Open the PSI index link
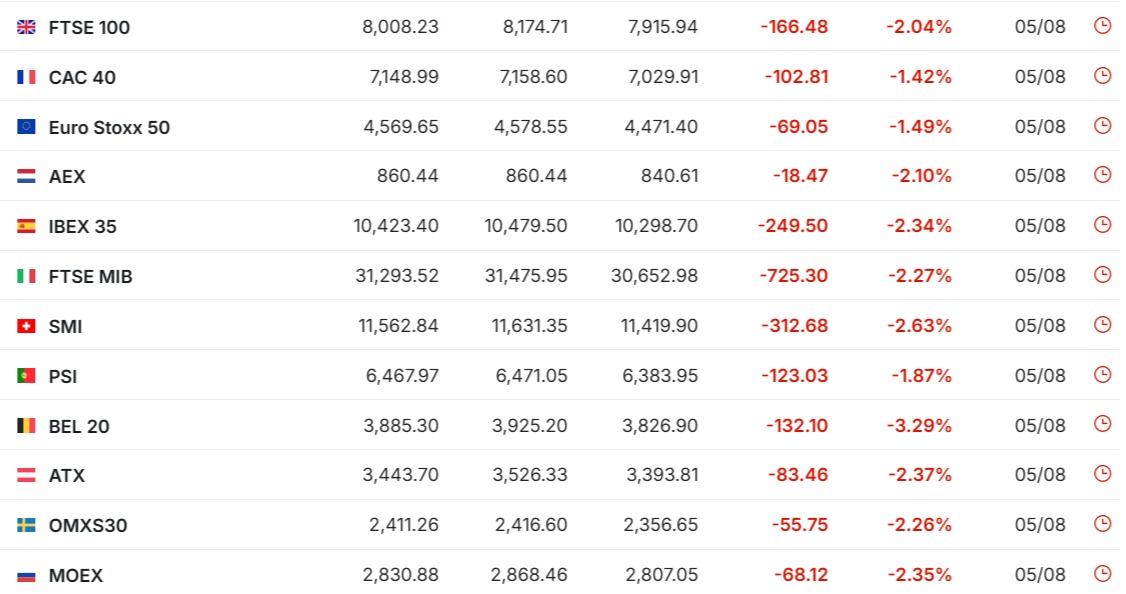This screenshot has height=594, width=1126. pyautogui.click(x=62, y=376)
